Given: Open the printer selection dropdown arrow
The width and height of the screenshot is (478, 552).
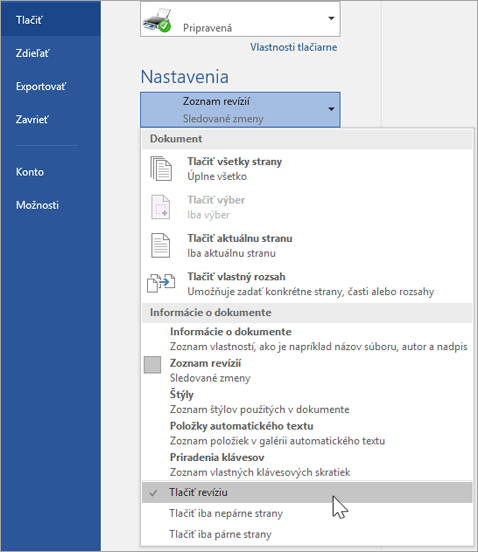Looking at the screenshot, I should (x=331, y=18).
